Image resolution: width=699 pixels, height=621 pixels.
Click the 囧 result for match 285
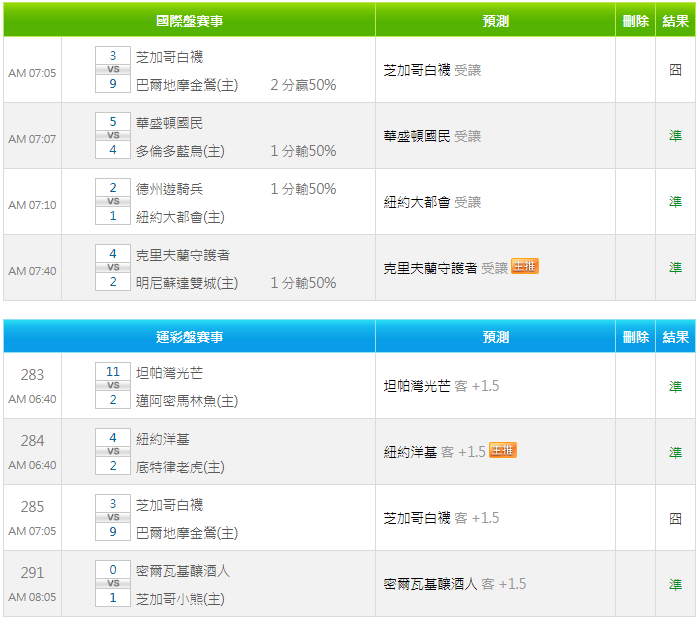675,518
